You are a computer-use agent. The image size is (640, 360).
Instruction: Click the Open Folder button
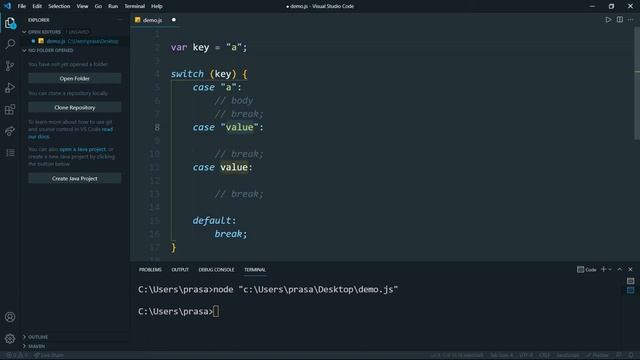pos(75,78)
